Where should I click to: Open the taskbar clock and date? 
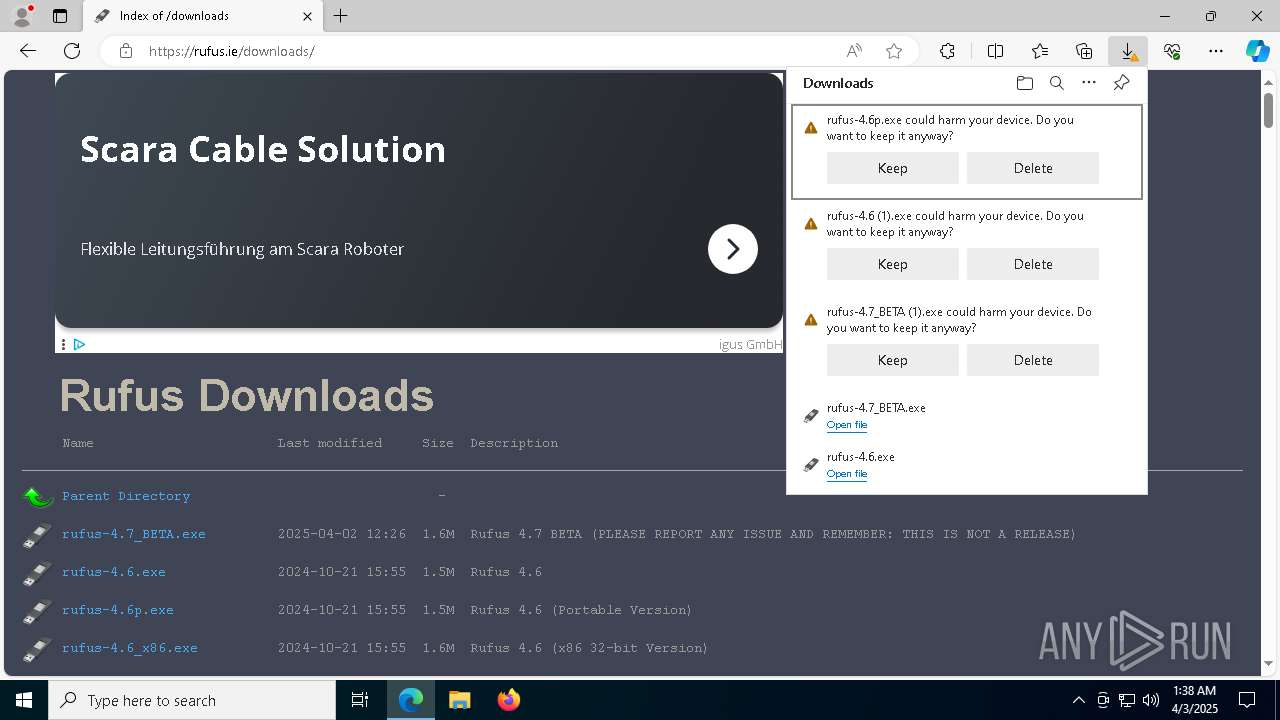click(1194, 700)
